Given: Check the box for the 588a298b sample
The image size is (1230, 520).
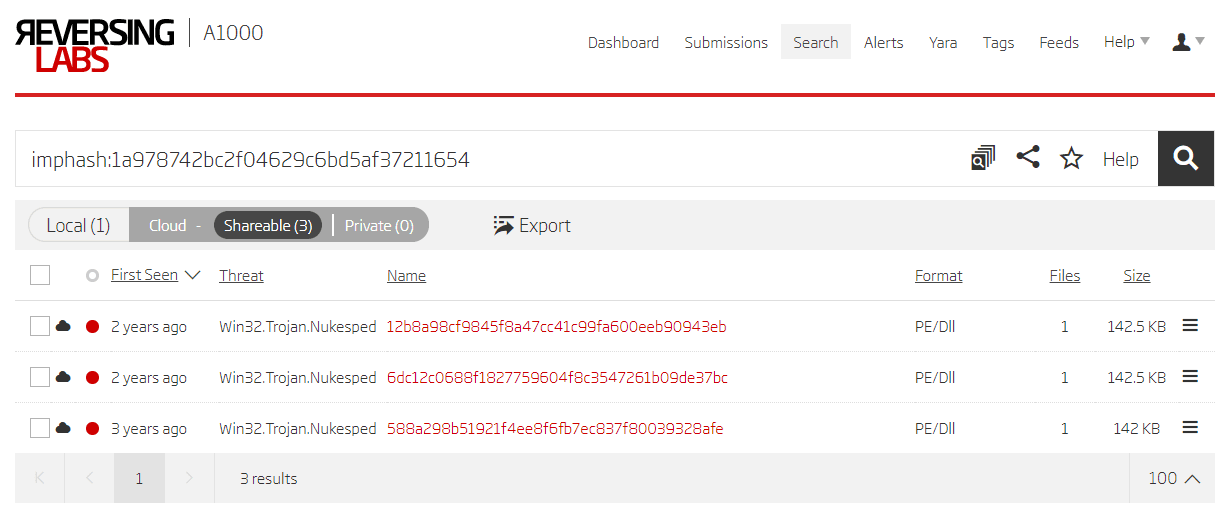Looking at the screenshot, I should tap(40, 428).
